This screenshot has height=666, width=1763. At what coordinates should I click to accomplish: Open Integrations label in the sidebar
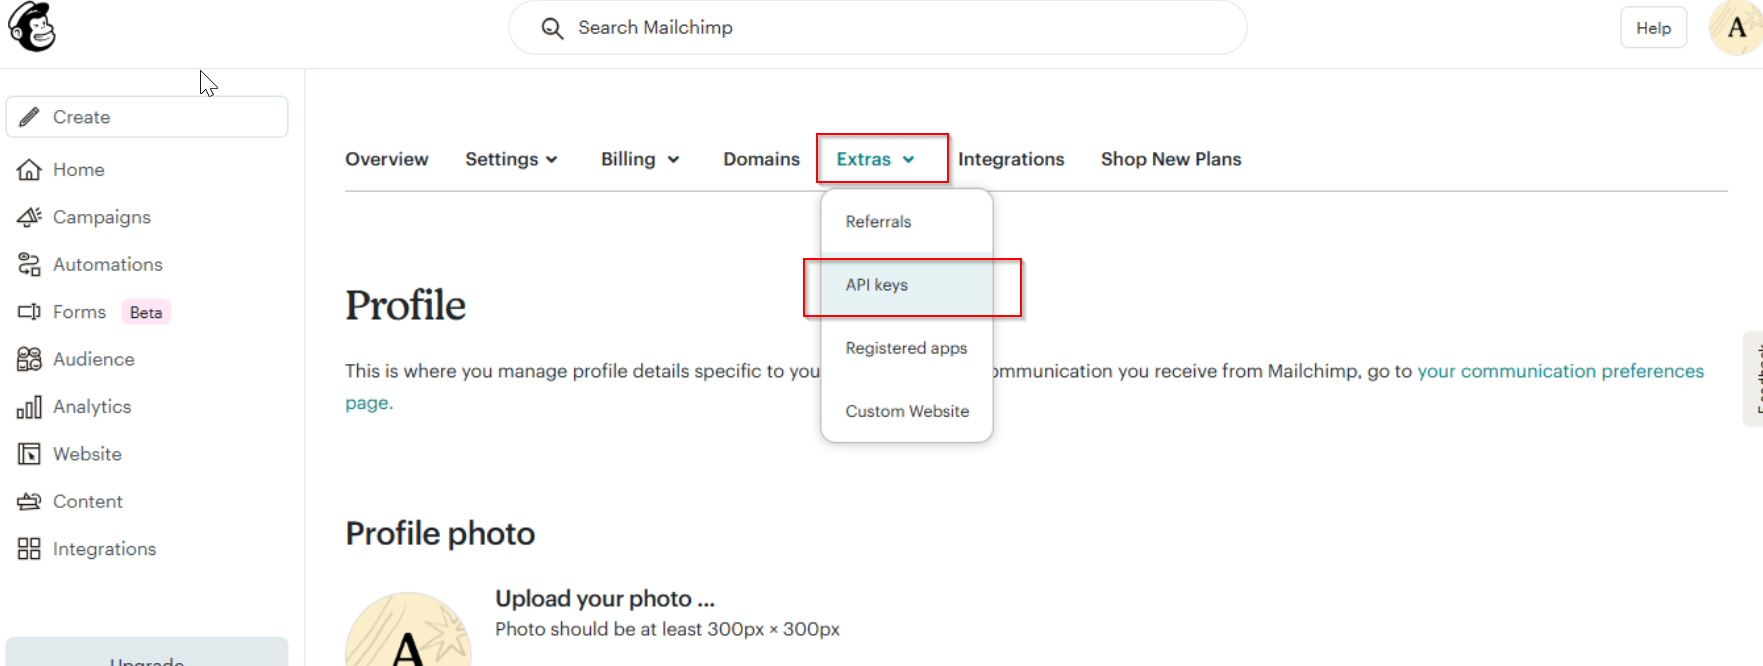pos(104,549)
